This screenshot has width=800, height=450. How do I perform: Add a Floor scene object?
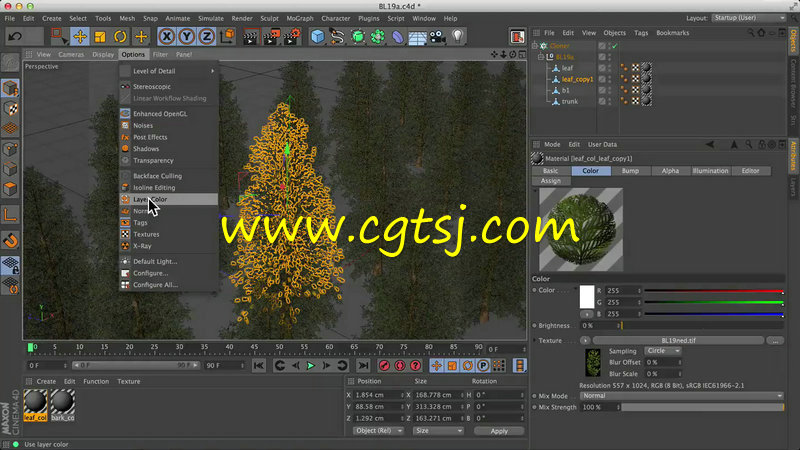[417, 37]
